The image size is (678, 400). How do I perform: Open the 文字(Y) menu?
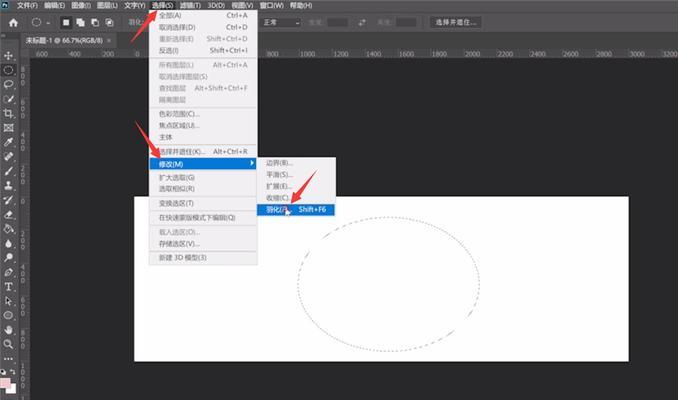[x=134, y=6]
